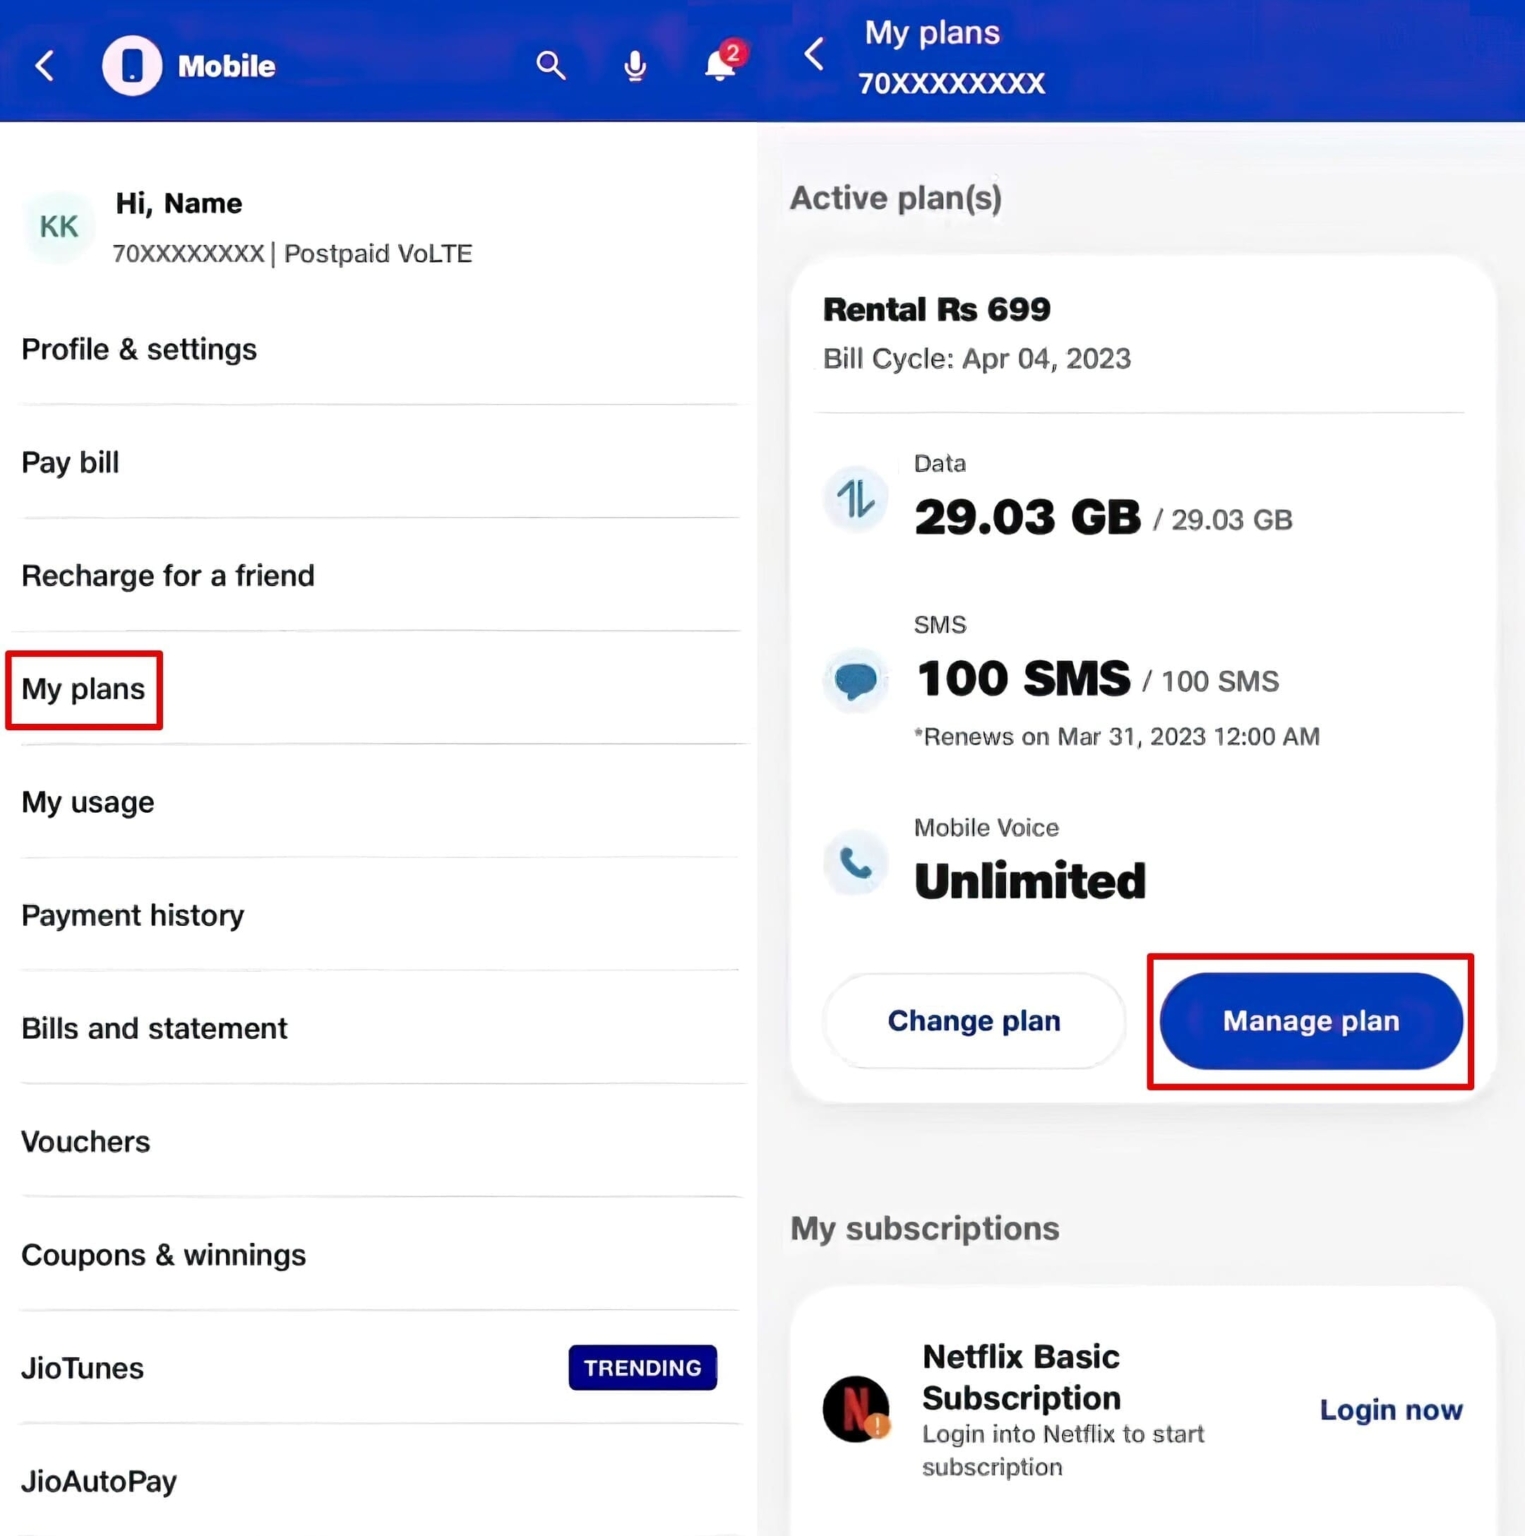Open My plans from the menu
The height and width of the screenshot is (1536, 1525).
[83, 689]
